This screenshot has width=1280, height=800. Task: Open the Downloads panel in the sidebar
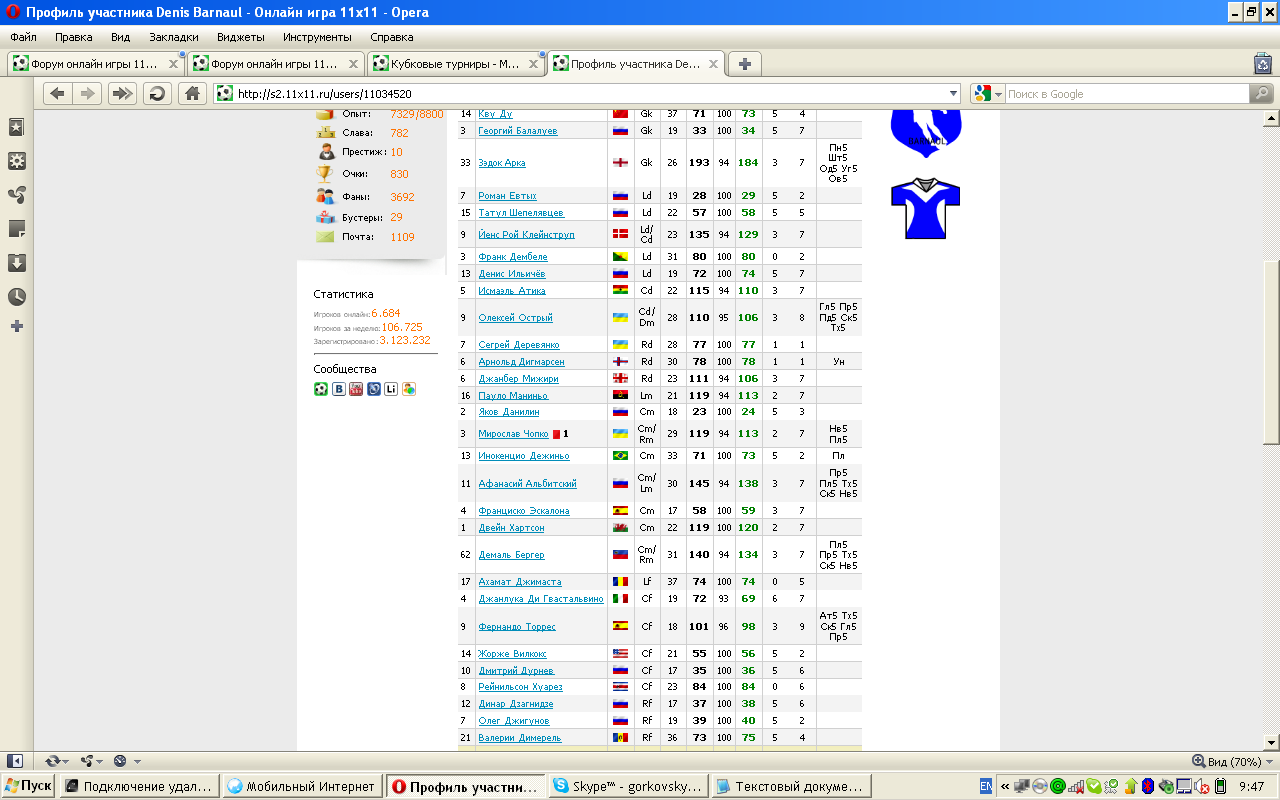coord(16,263)
